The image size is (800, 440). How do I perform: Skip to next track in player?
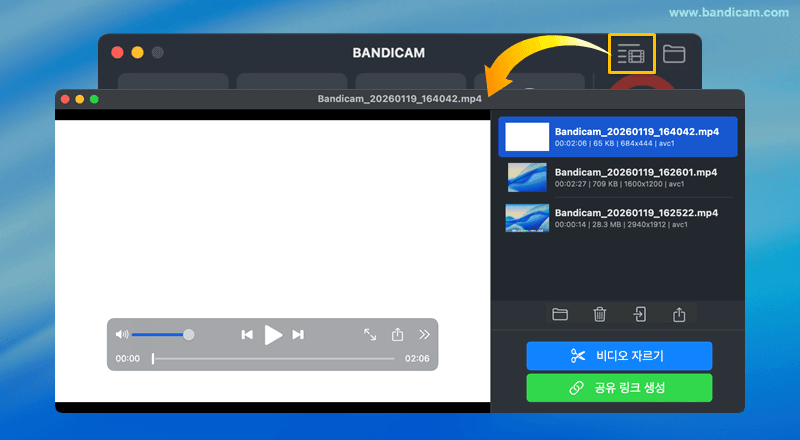click(x=298, y=335)
